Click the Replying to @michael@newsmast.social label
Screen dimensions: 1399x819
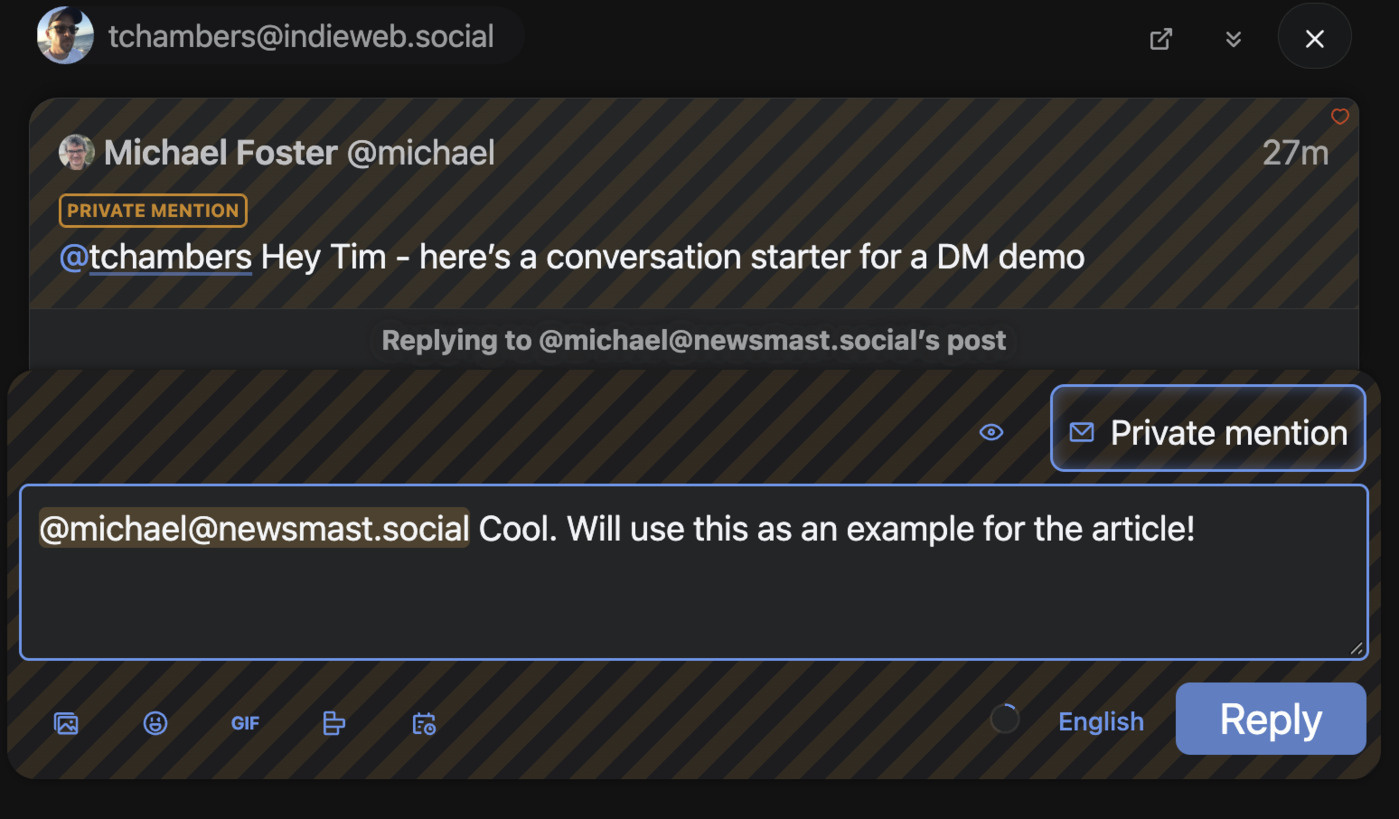694,340
